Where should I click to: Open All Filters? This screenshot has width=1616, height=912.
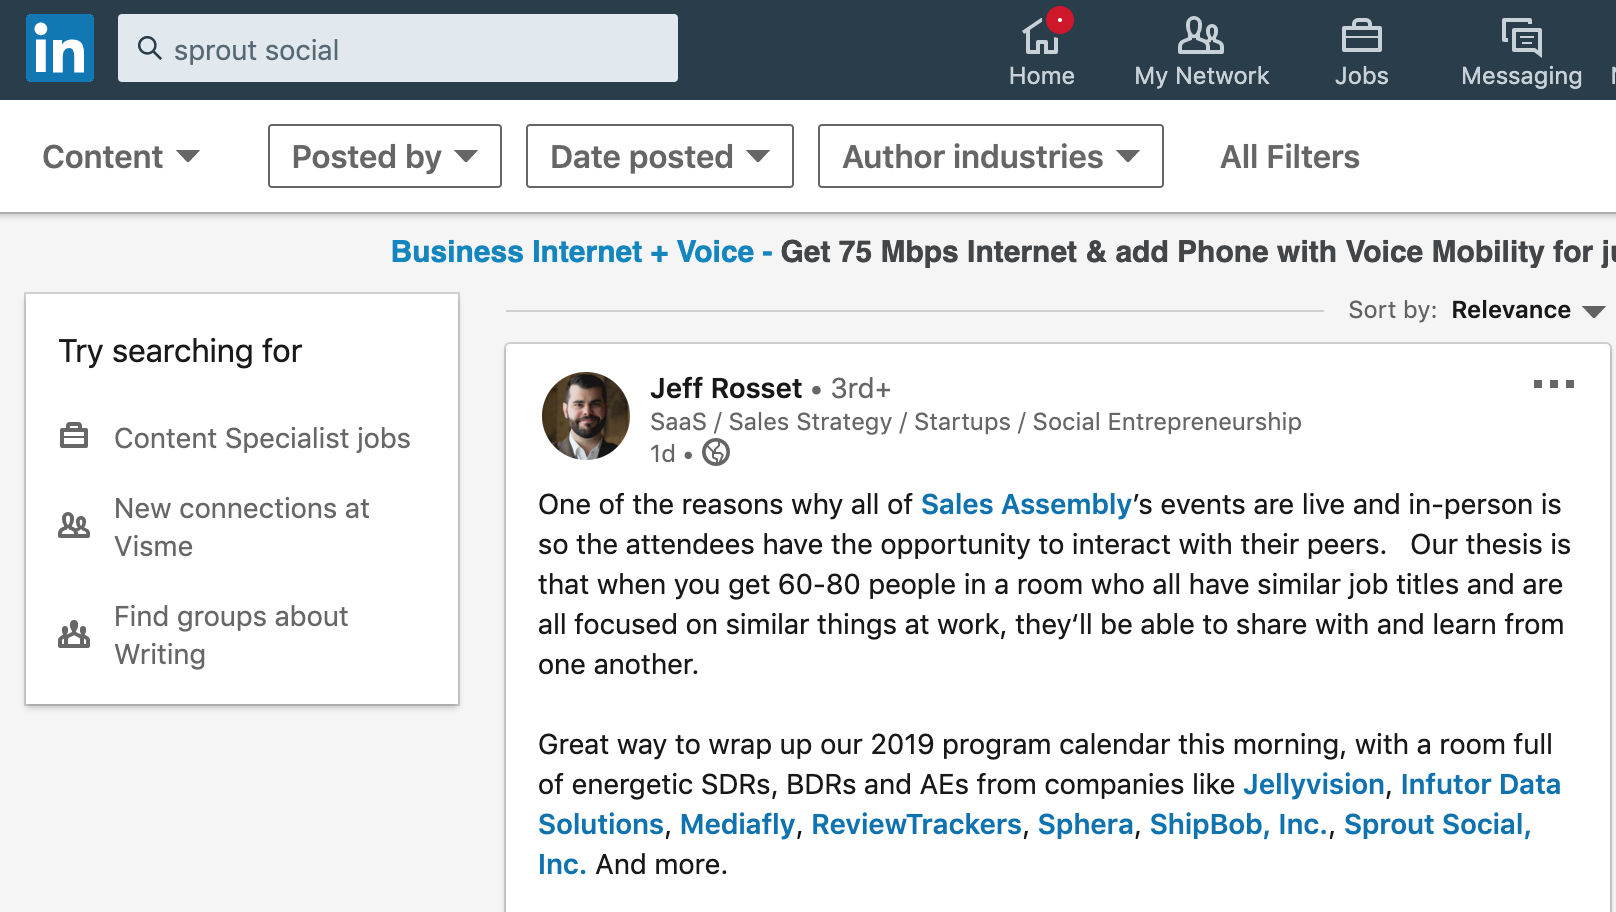tap(1289, 157)
